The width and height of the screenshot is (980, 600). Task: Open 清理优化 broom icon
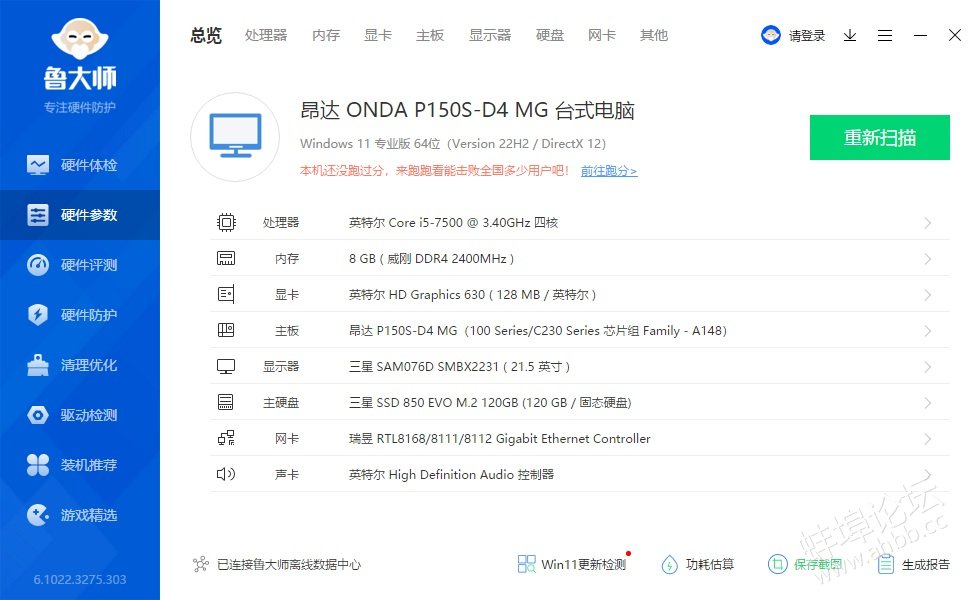(x=38, y=365)
